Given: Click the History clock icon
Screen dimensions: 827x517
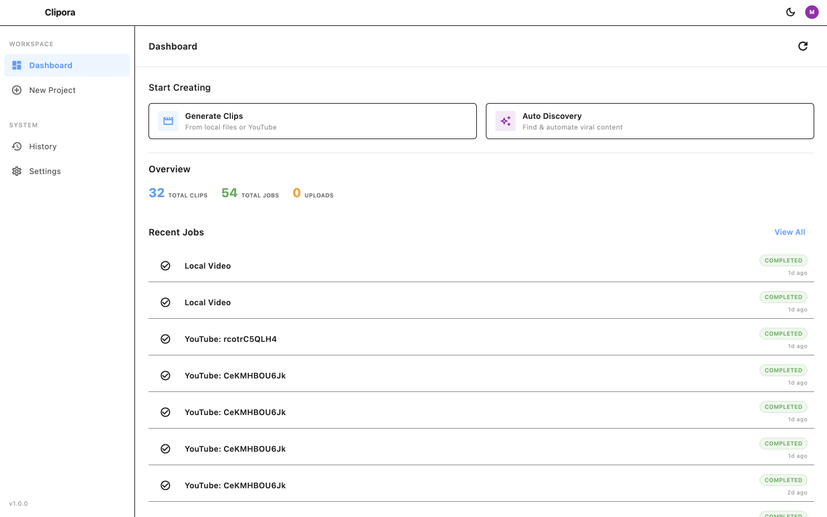Looking at the screenshot, I should click(17, 147).
